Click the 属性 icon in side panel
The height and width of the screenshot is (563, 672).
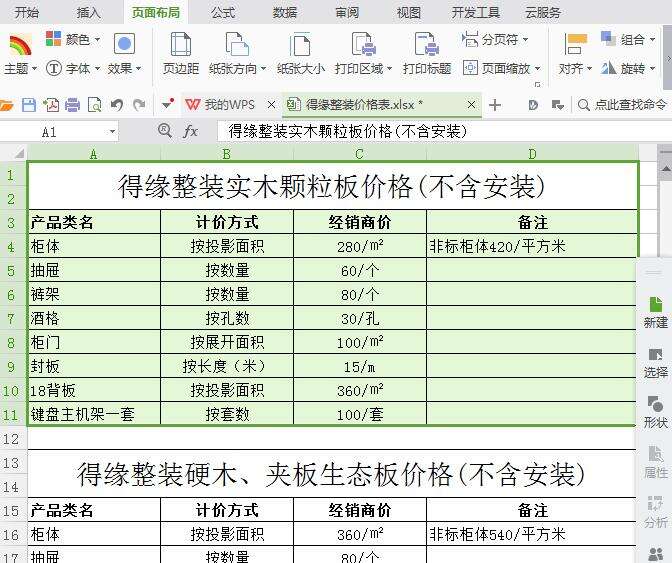656,462
